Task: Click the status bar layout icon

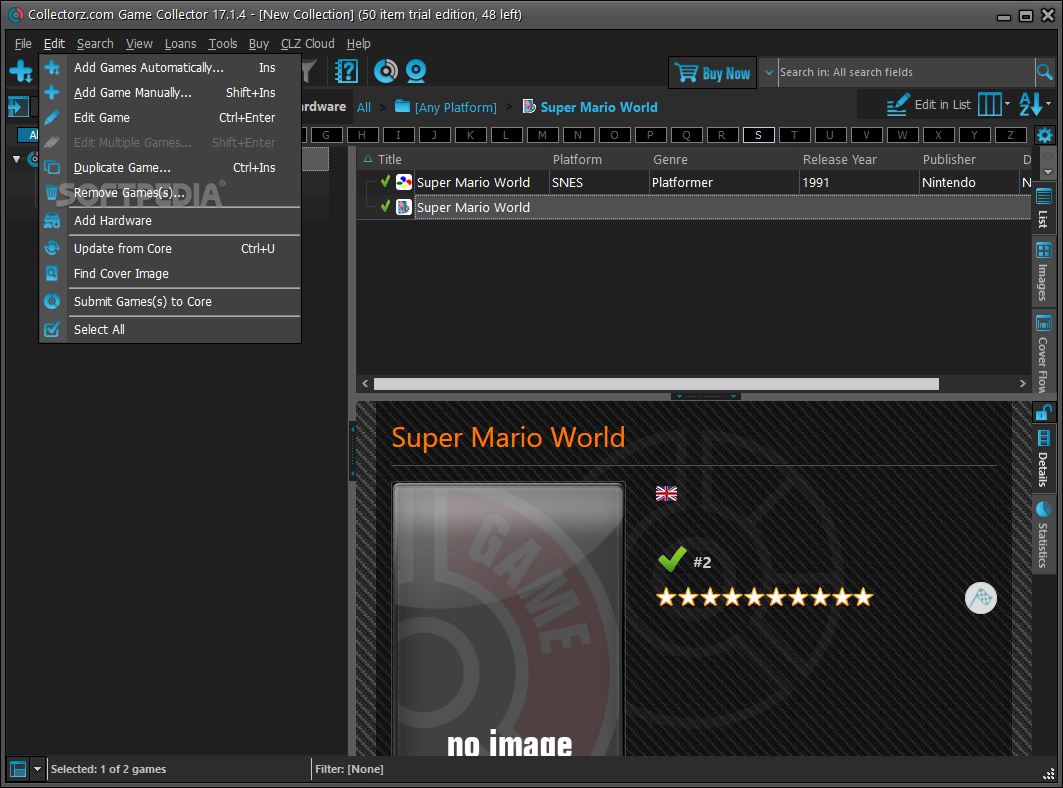Action: click(18, 769)
